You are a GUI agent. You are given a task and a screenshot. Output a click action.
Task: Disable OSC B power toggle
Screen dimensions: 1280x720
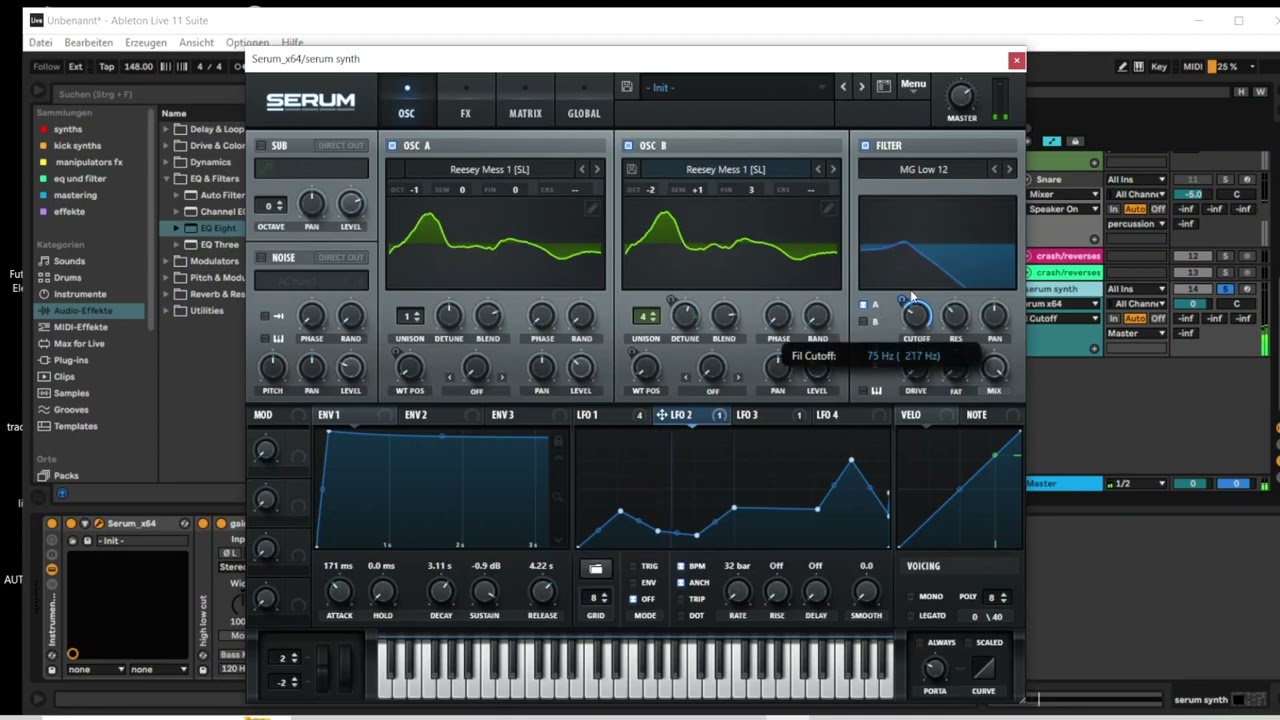[628, 146]
